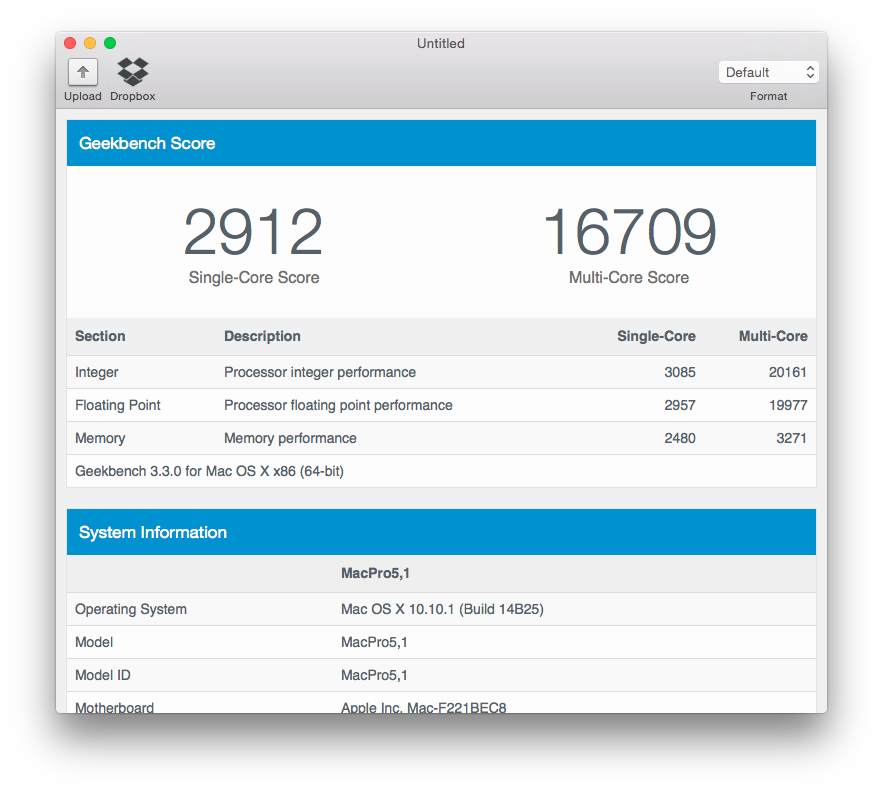Click 'Processor integer performance' description

tap(320, 372)
